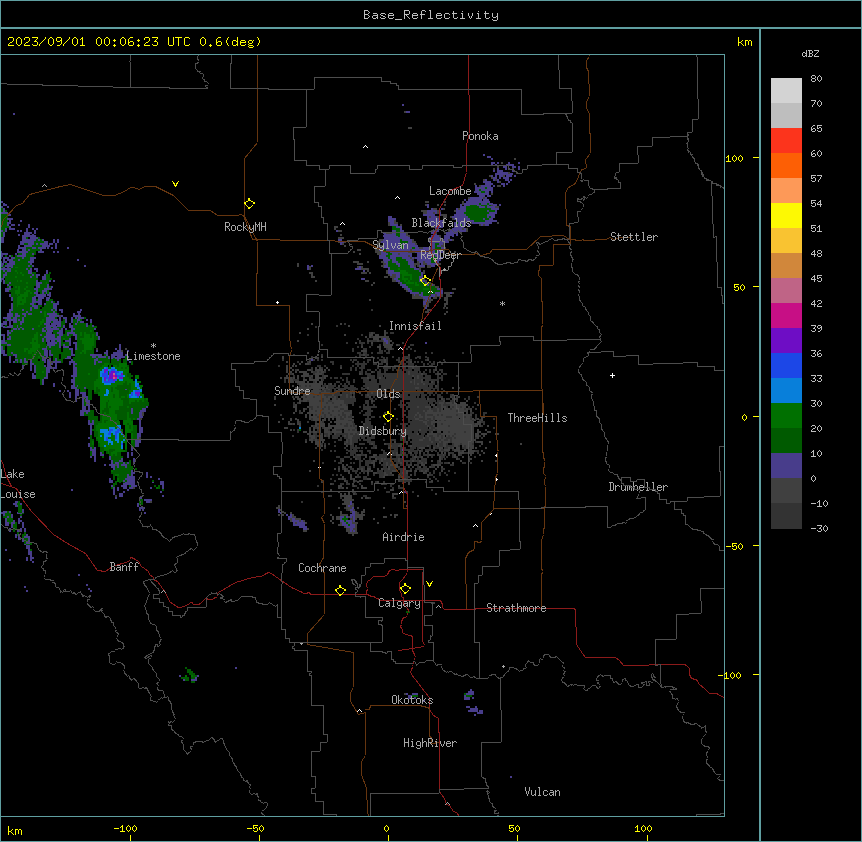
Task: Click the strongest magenta echo core near Limestone
Action: 113,375
